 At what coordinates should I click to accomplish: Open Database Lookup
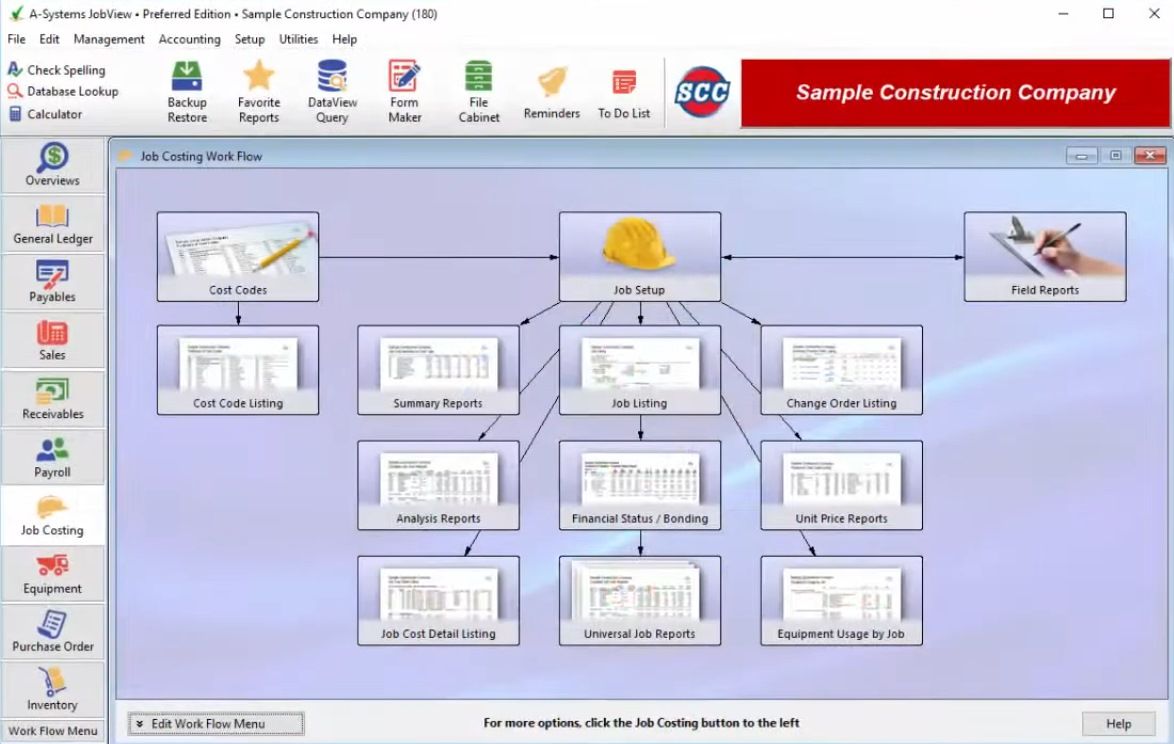(63, 91)
